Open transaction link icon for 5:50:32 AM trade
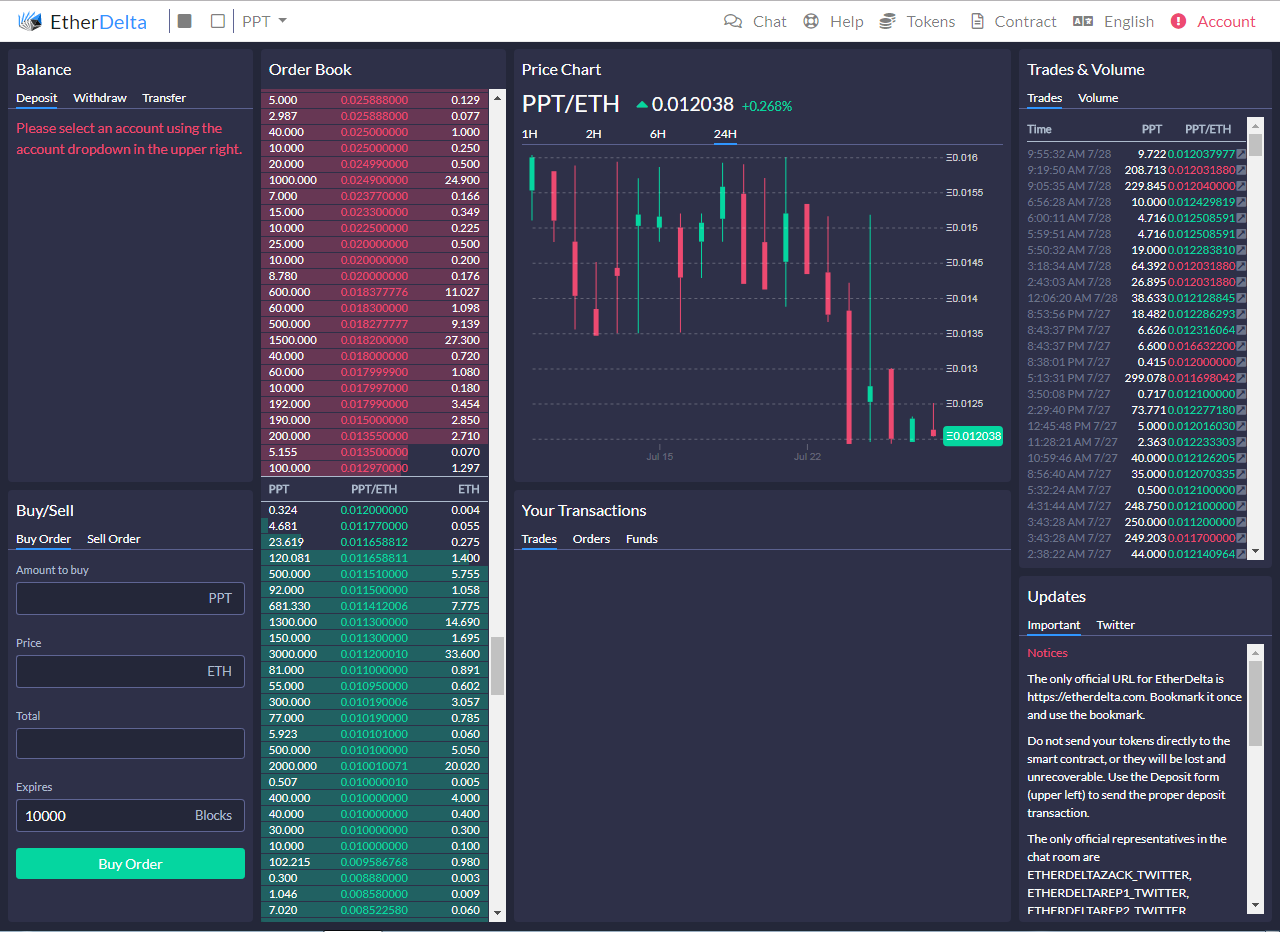Viewport: 1280px width, 932px height. tap(1242, 250)
